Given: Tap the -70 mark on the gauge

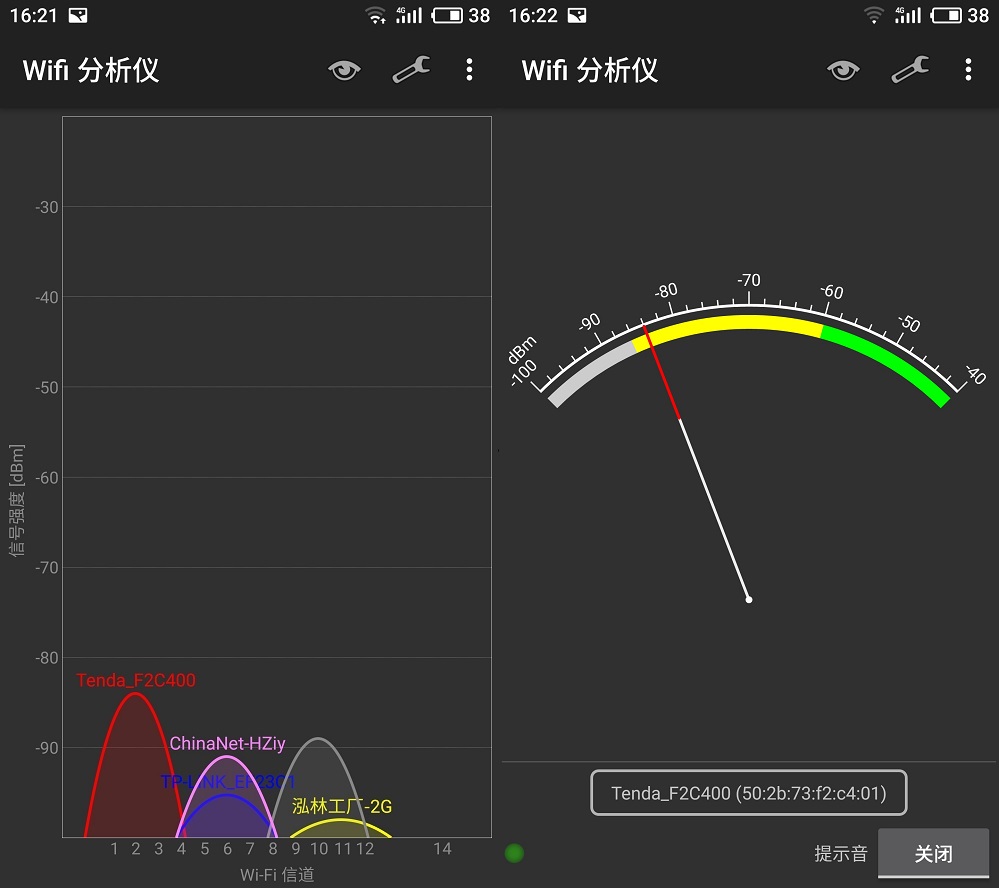Looking at the screenshot, I should coord(749,280).
